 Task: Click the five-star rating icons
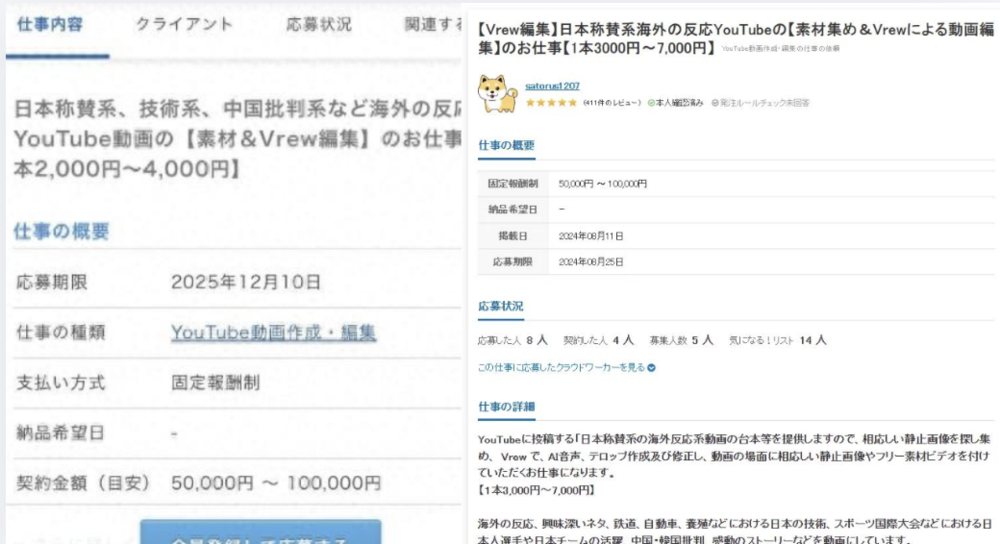[x=551, y=103]
